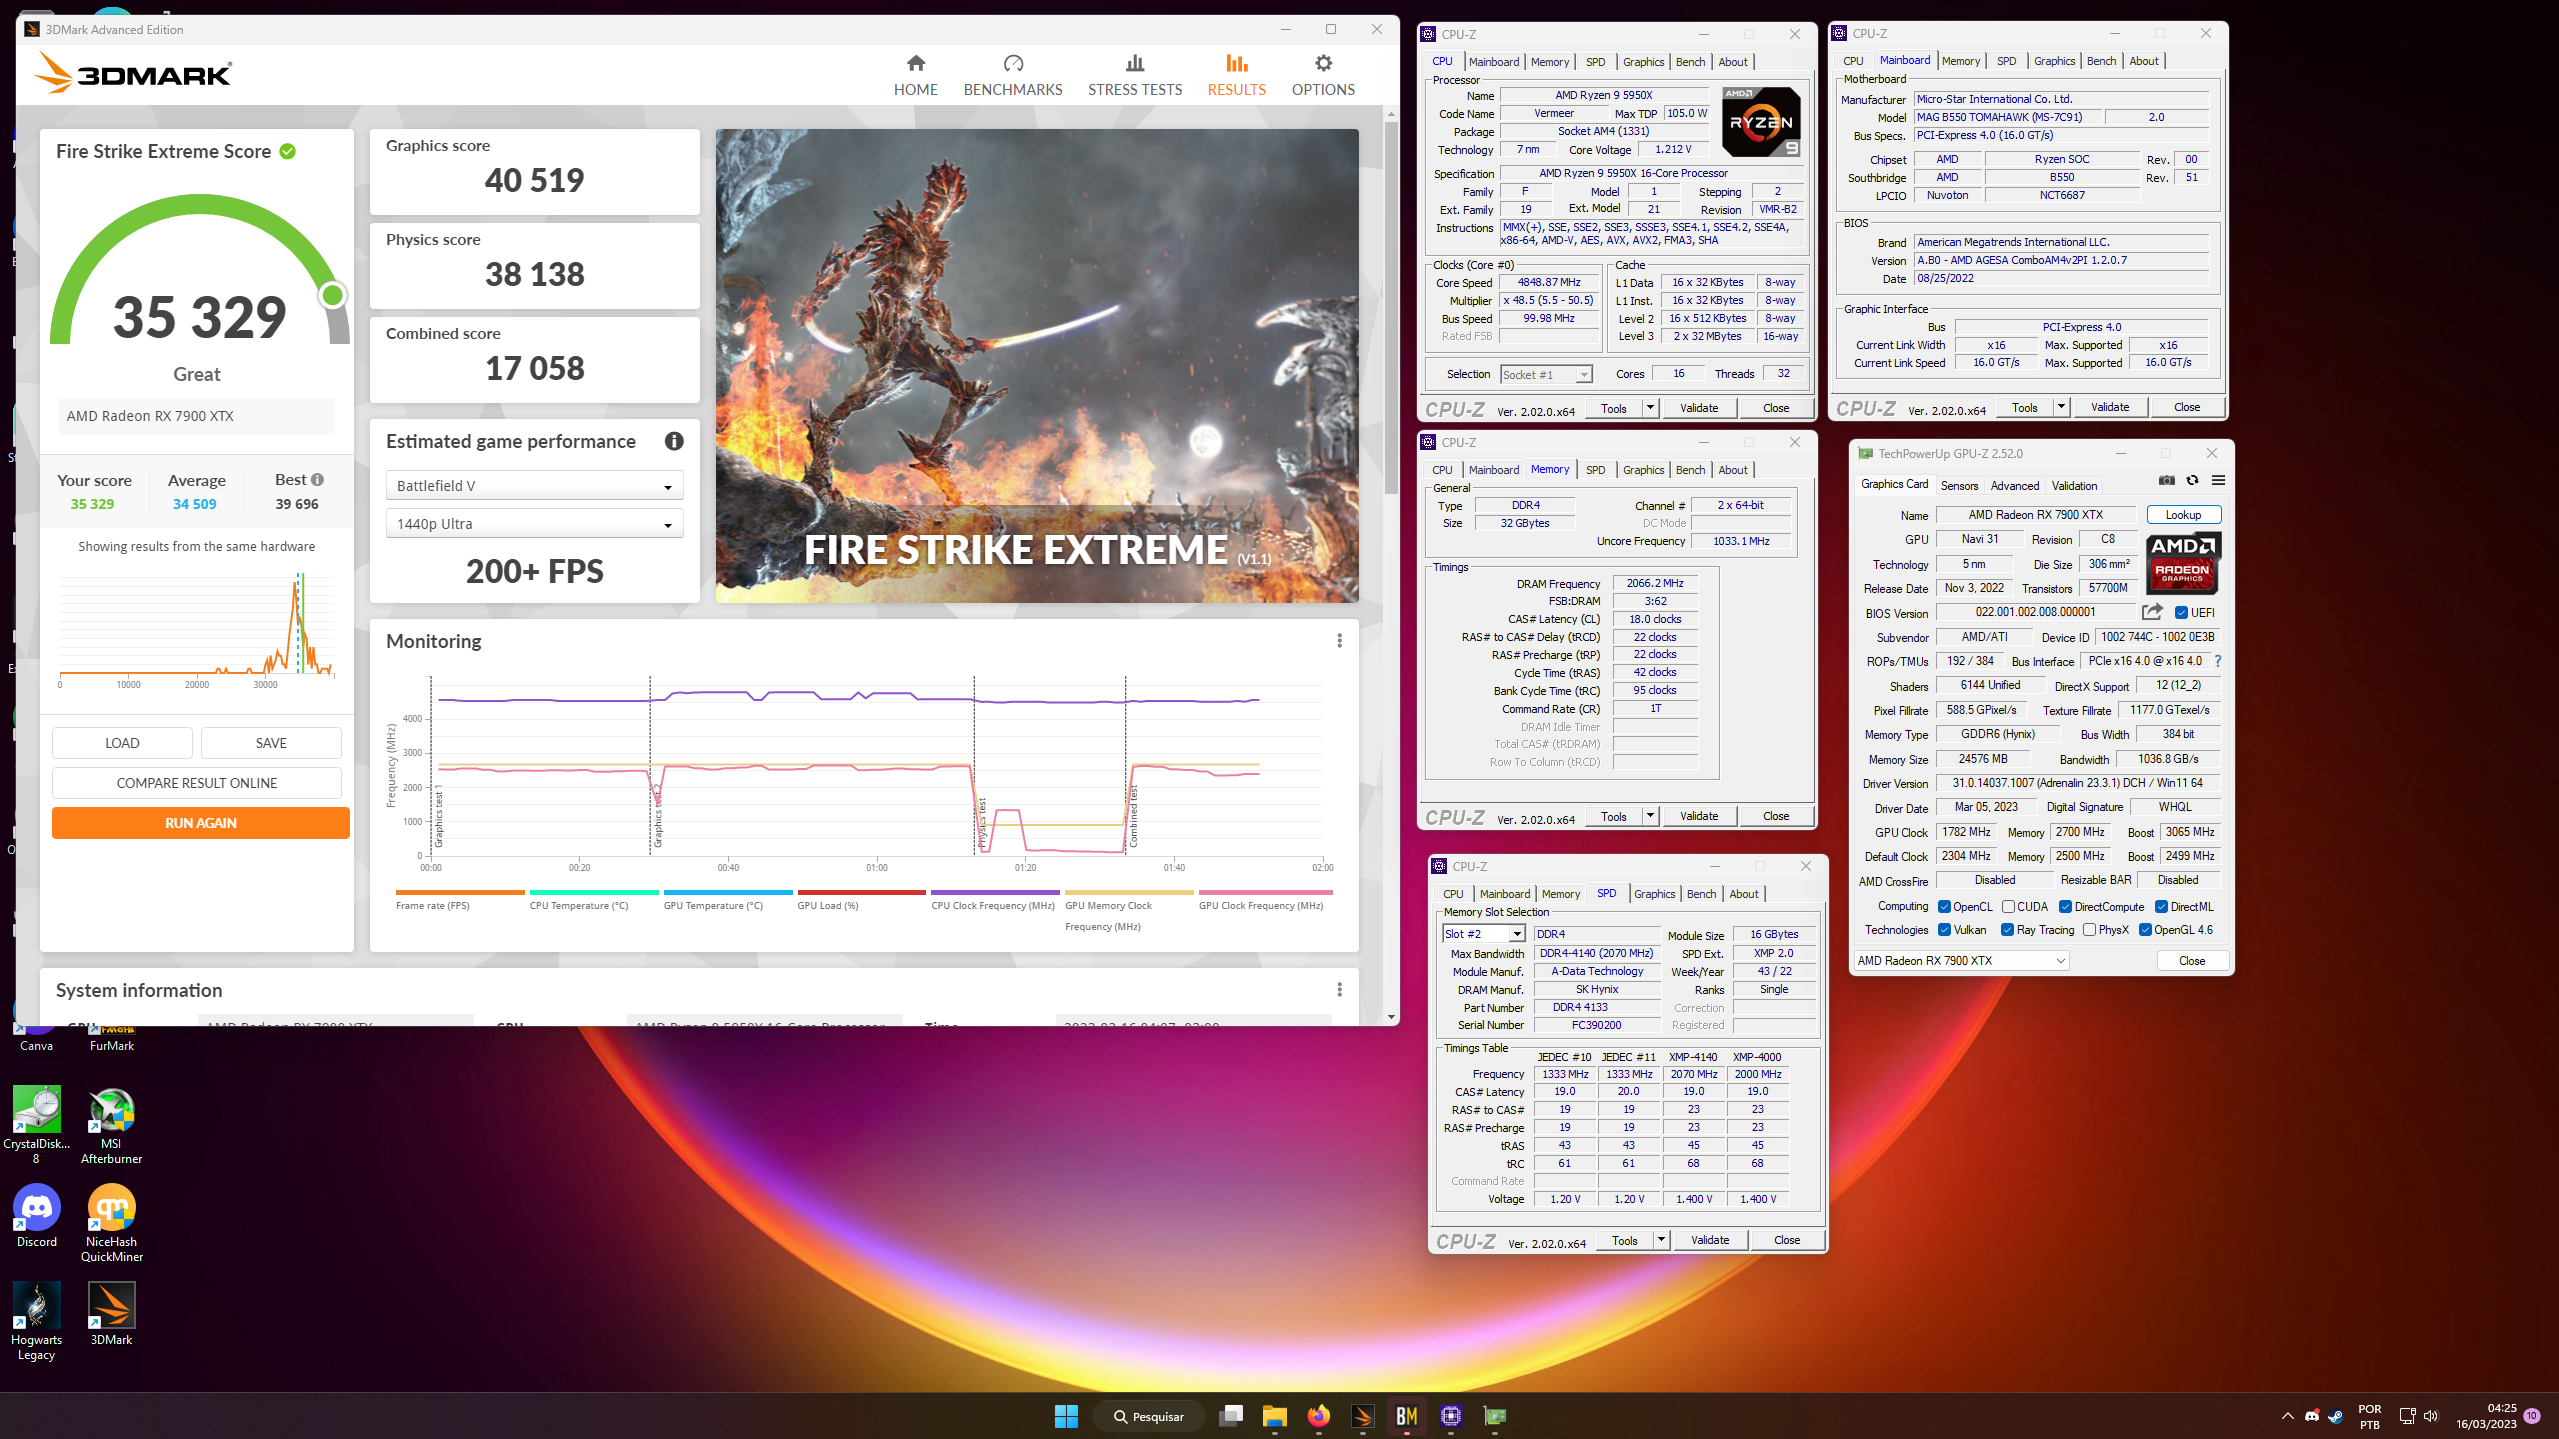Click Lookup button in GPU-Z
Image resolution: width=2559 pixels, height=1439 pixels.
pyautogui.click(x=2183, y=515)
